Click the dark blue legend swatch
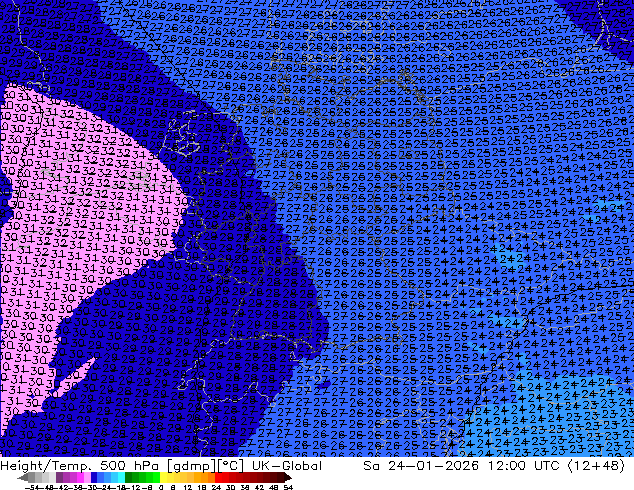The image size is (634, 490). [x=94, y=477]
